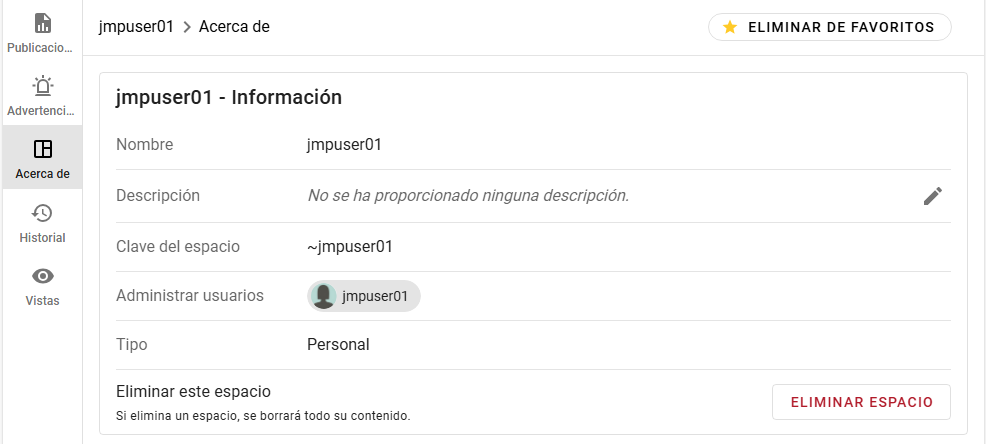Click the breadcrumb chevron separator

(x=187, y=27)
